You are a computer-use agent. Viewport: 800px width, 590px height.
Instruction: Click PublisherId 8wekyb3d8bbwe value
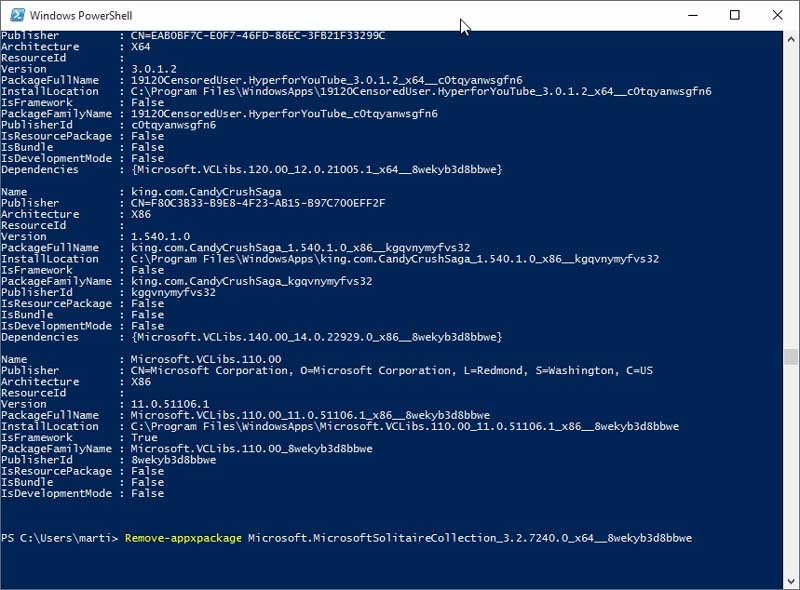[173, 460]
